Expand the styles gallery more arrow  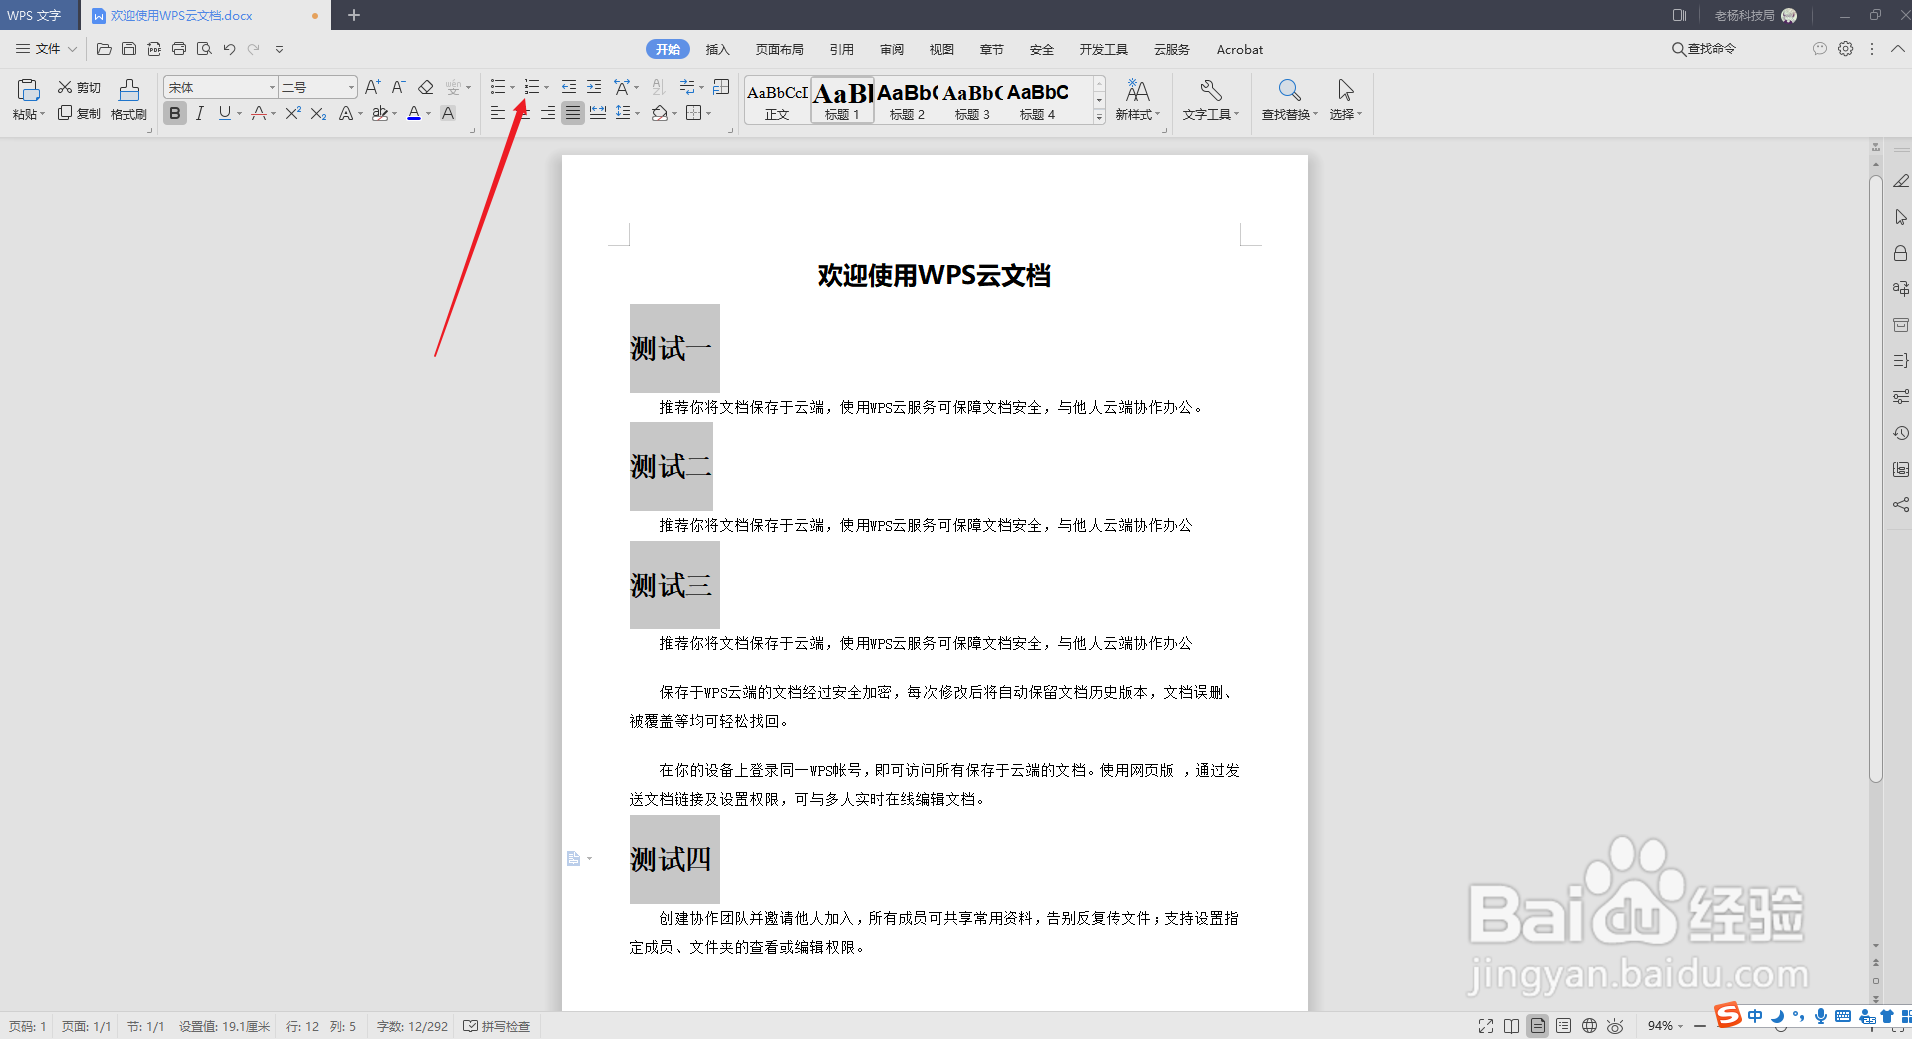(1099, 116)
